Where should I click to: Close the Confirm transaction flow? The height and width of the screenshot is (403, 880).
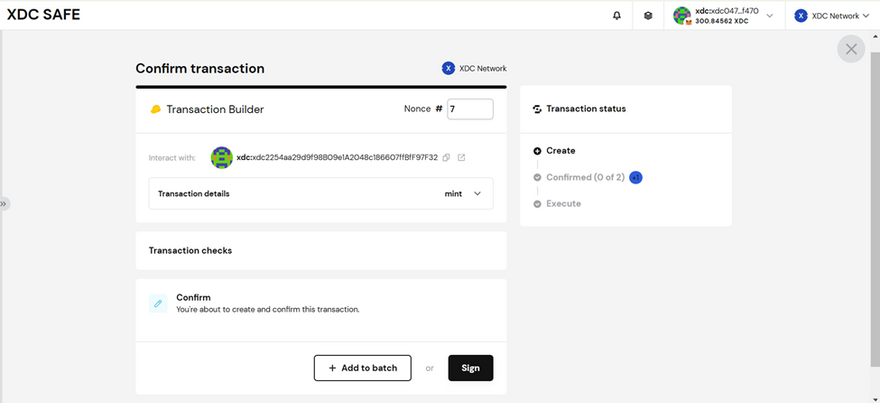pos(851,49)
